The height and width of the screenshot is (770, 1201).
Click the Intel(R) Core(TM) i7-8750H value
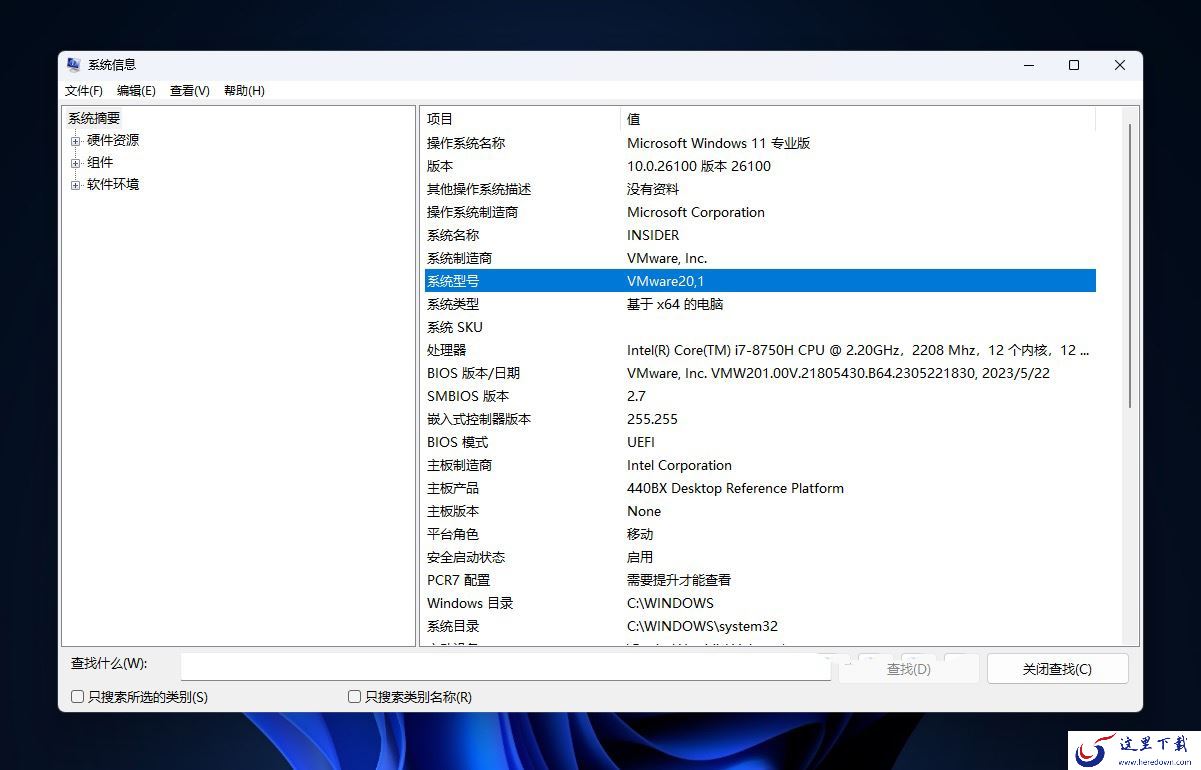tap(858, 350)
